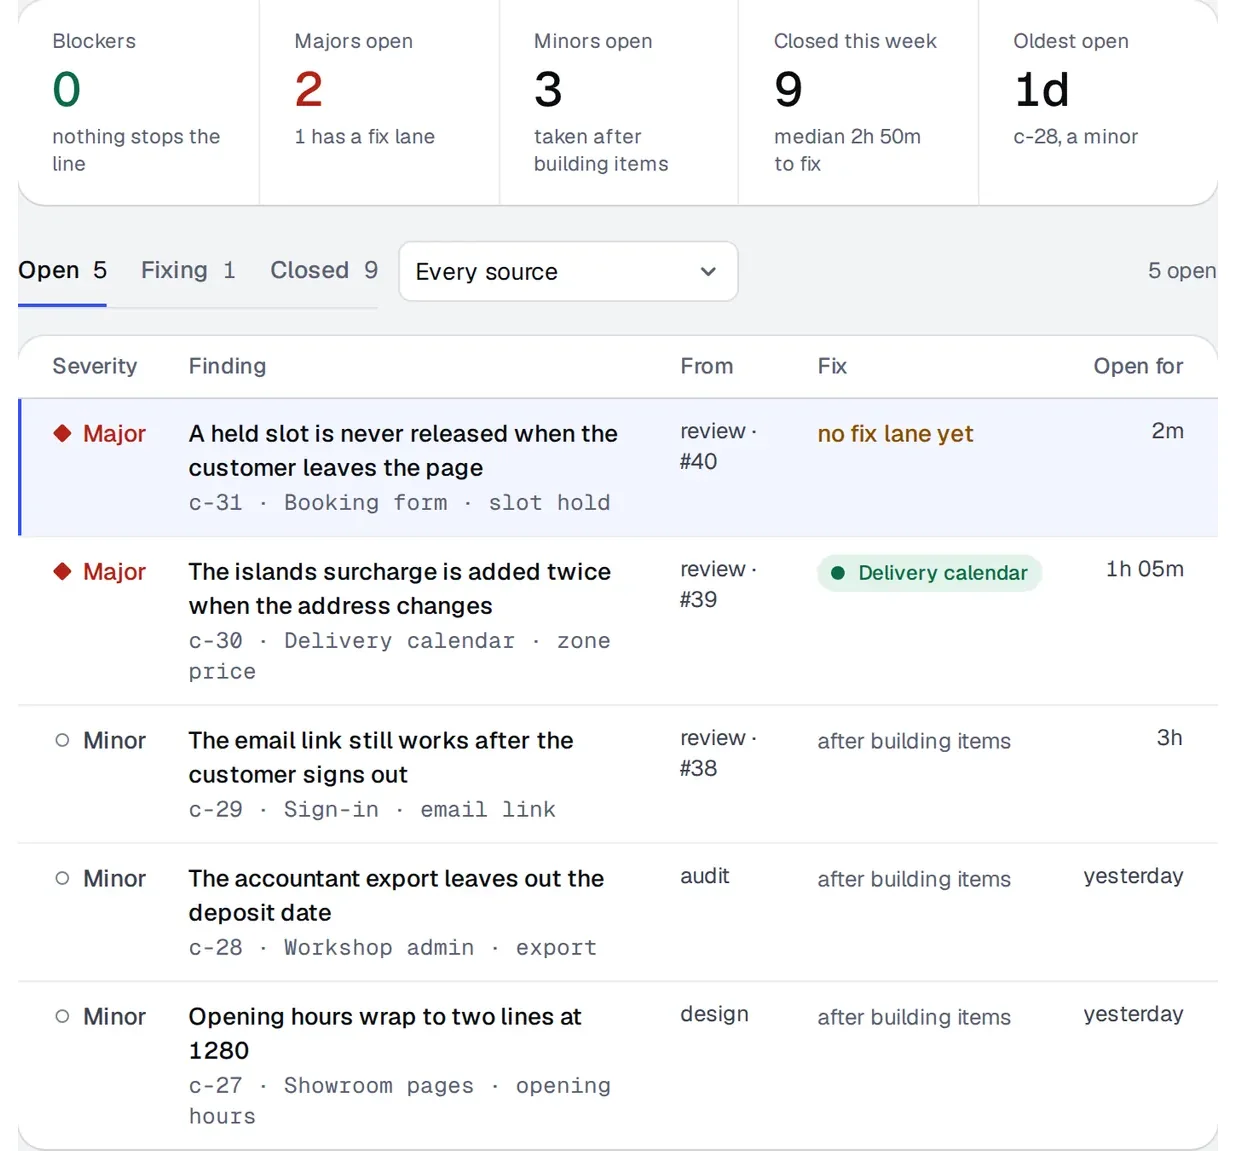Viewport: 1236px width, 1151px height.
Task: Switch to the Fixing tab
Action: tap(188, 270)
